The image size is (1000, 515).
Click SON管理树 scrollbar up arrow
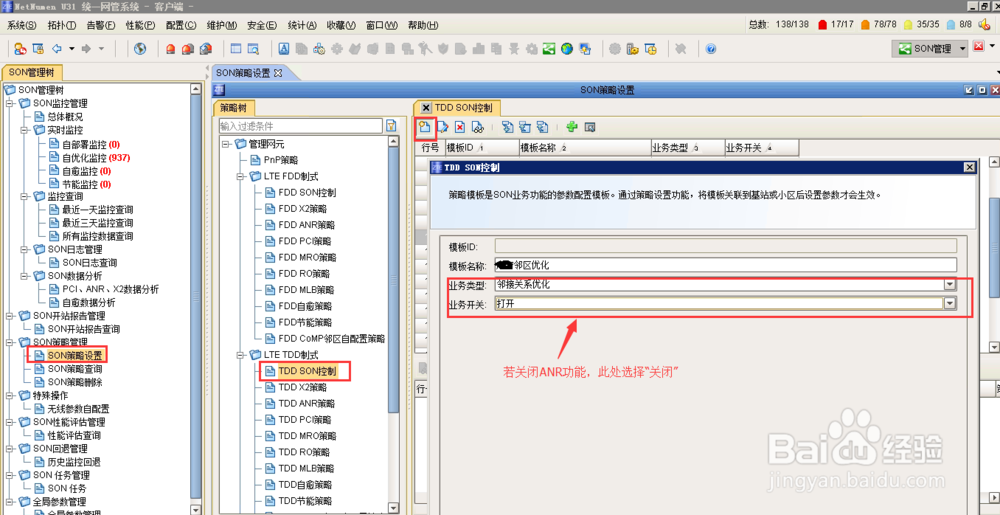coord(196,89)
